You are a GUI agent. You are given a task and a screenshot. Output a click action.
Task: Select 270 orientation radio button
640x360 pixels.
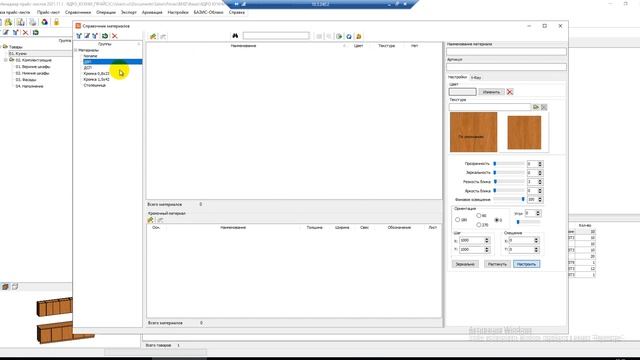pyautogui.click(x=479, y=224)
